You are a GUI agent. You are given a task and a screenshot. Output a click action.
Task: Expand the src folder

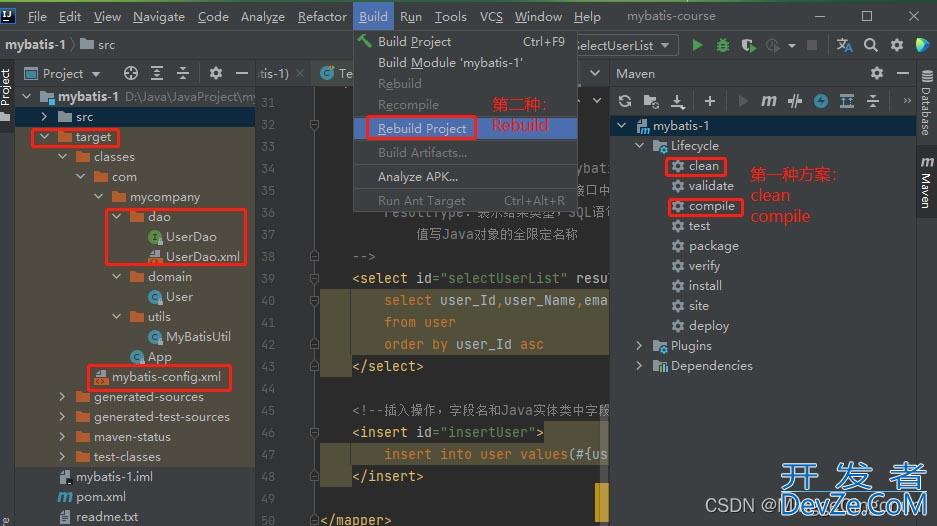point(44,117)
